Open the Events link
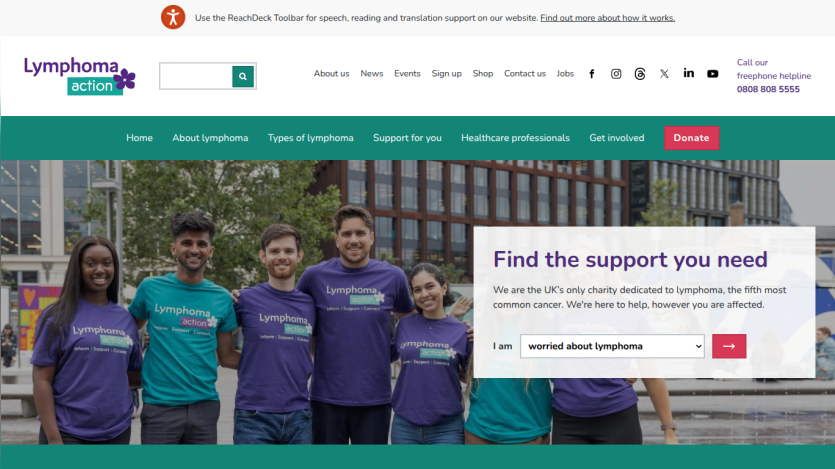This screenshot has height=469, width=835. click(x=407, y=73)
